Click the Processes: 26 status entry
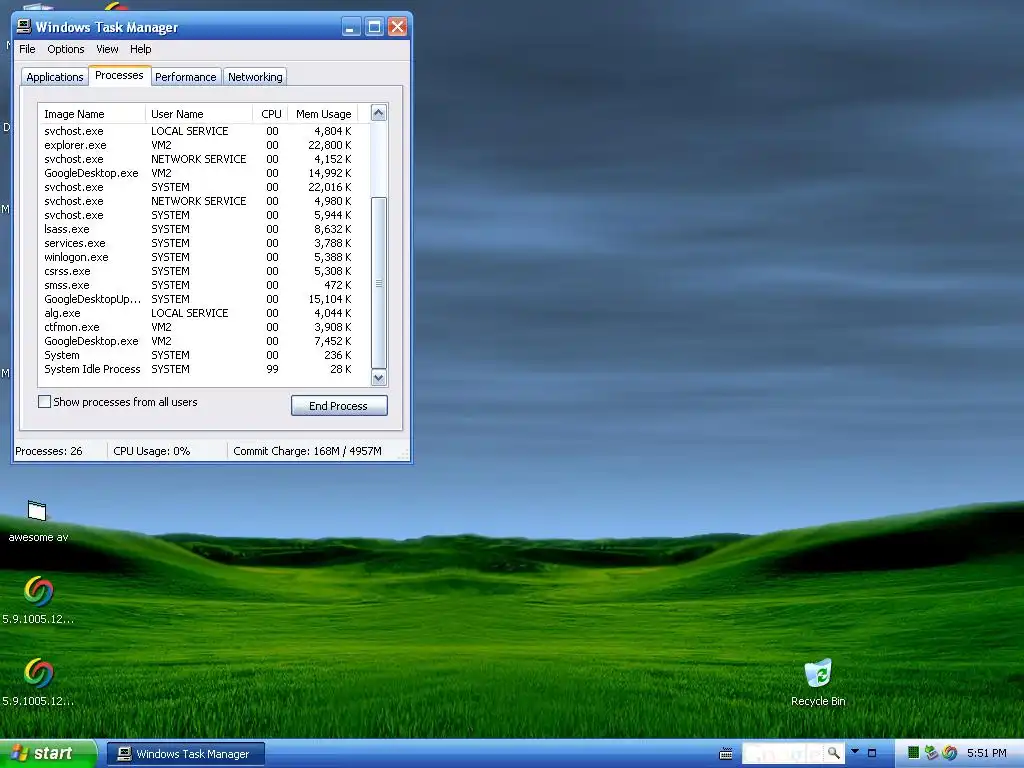Screen dimensions: 1024x768 49,451
